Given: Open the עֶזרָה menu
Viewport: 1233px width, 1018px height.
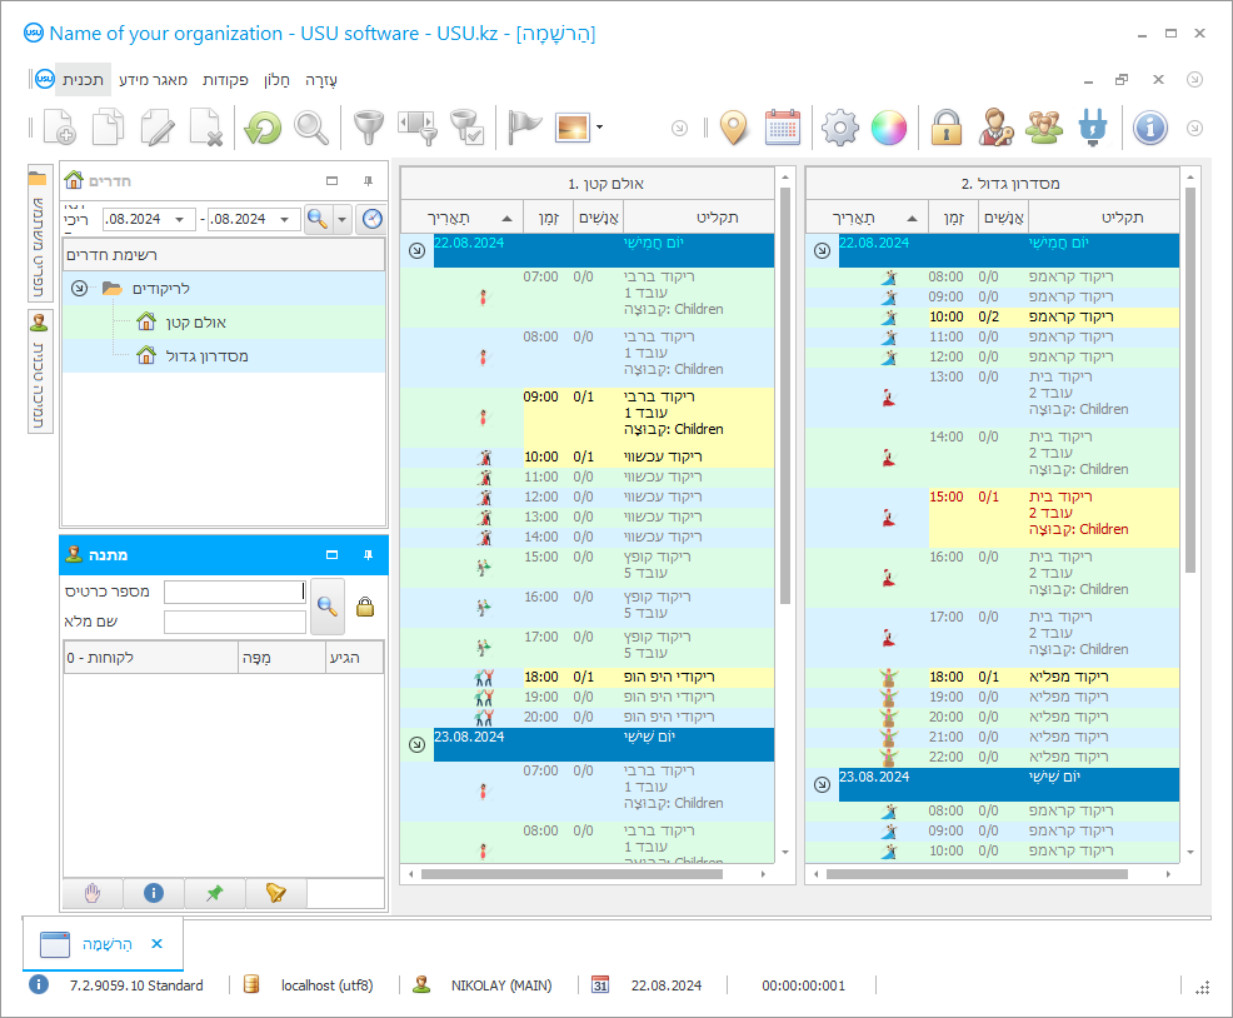Looking at the screenshot, I should [321, 80].
